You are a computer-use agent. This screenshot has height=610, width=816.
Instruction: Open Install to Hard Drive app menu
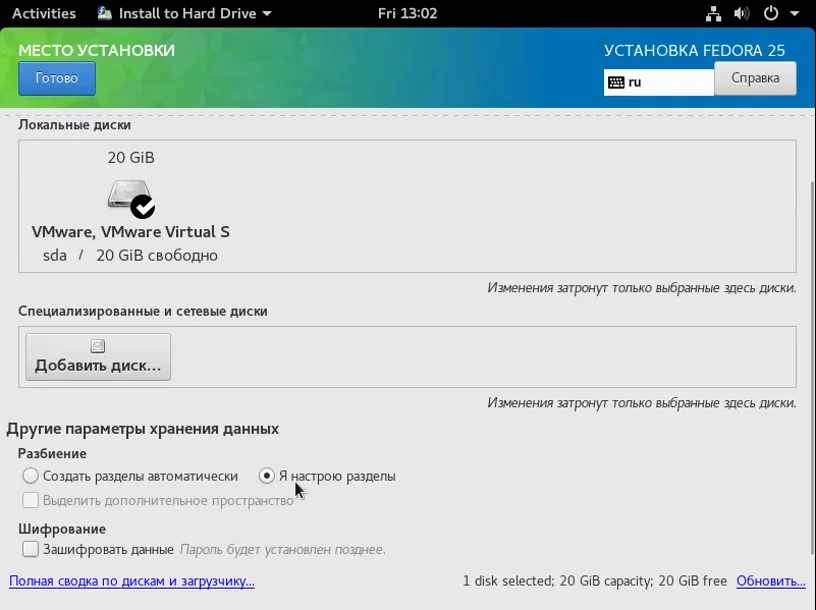point(185,13)
